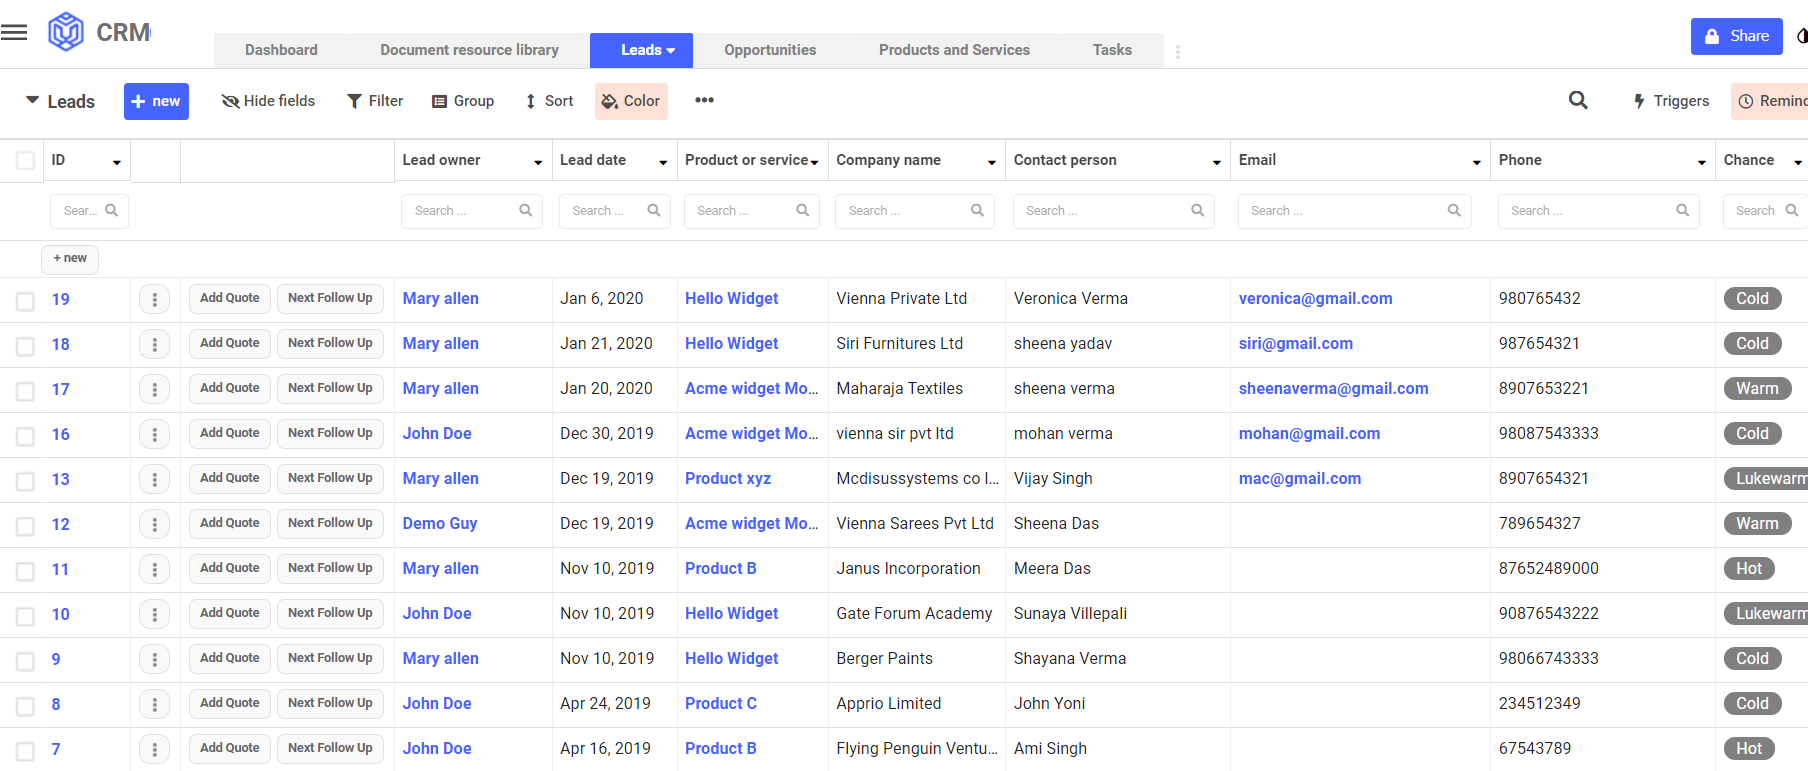Viewport: 1808px width, 771px height.
Task: Click Next Follow Up for lead 18
Action: [x=330, y=343]
